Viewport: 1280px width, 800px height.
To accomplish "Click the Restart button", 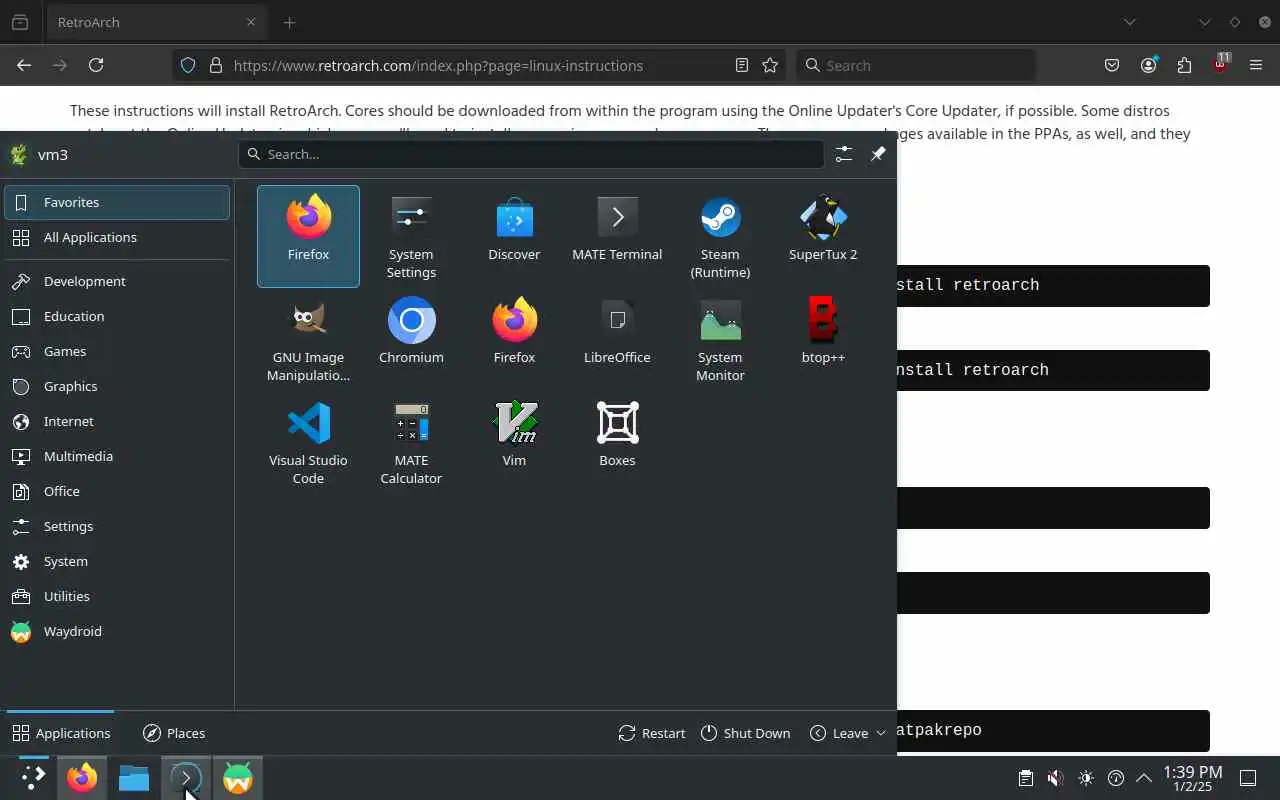I will coord(652,733).
